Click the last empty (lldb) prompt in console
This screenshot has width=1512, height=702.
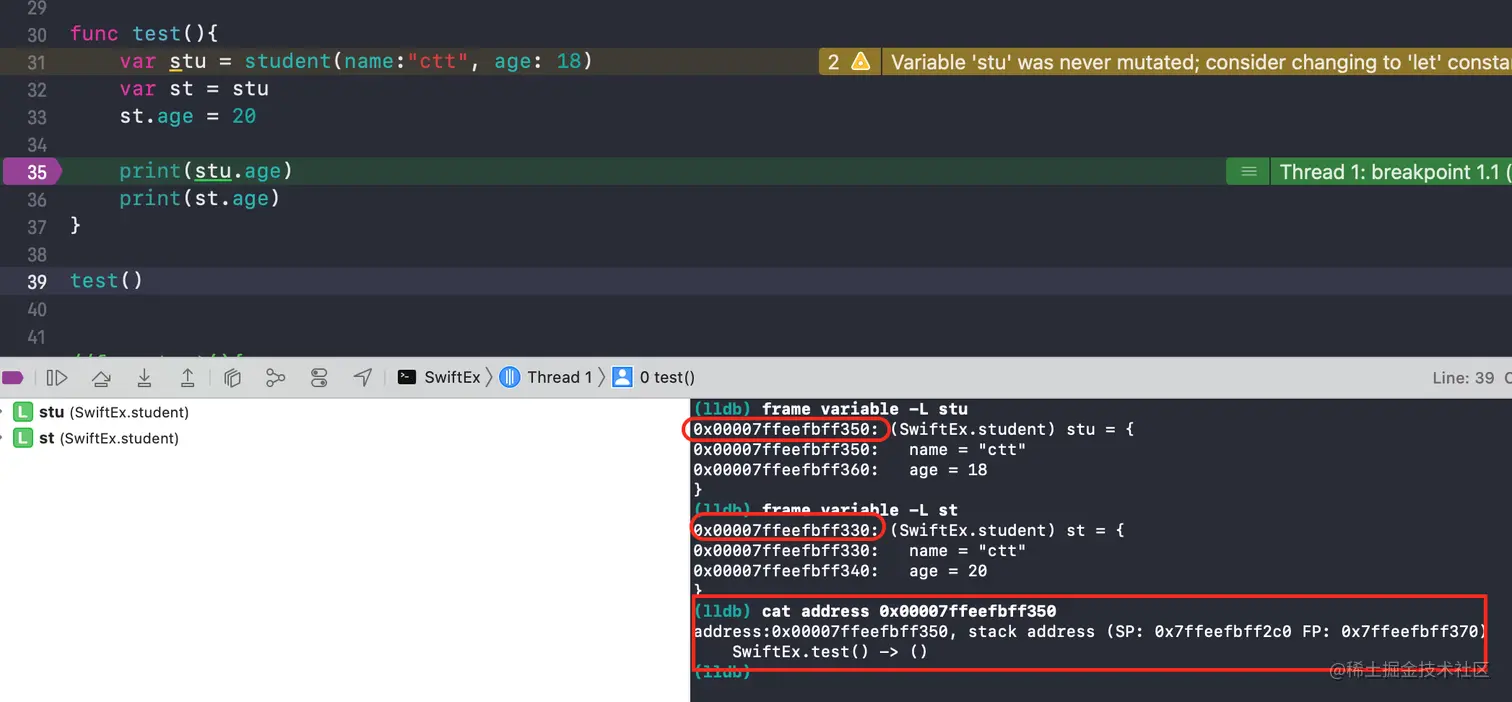point(722,672)
